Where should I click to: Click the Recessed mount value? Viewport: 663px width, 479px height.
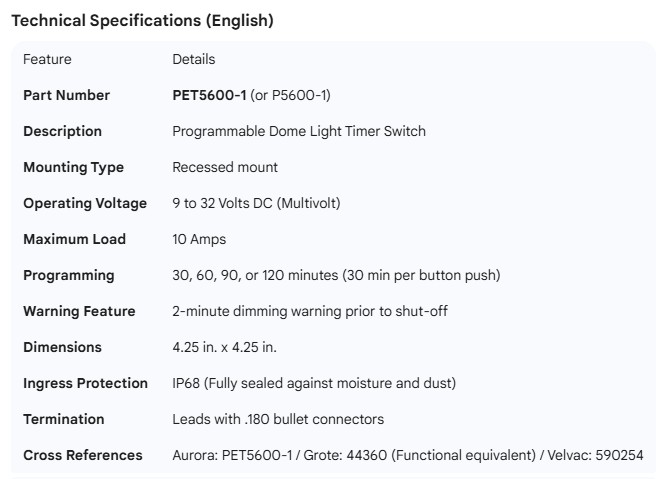pos(225,167)
